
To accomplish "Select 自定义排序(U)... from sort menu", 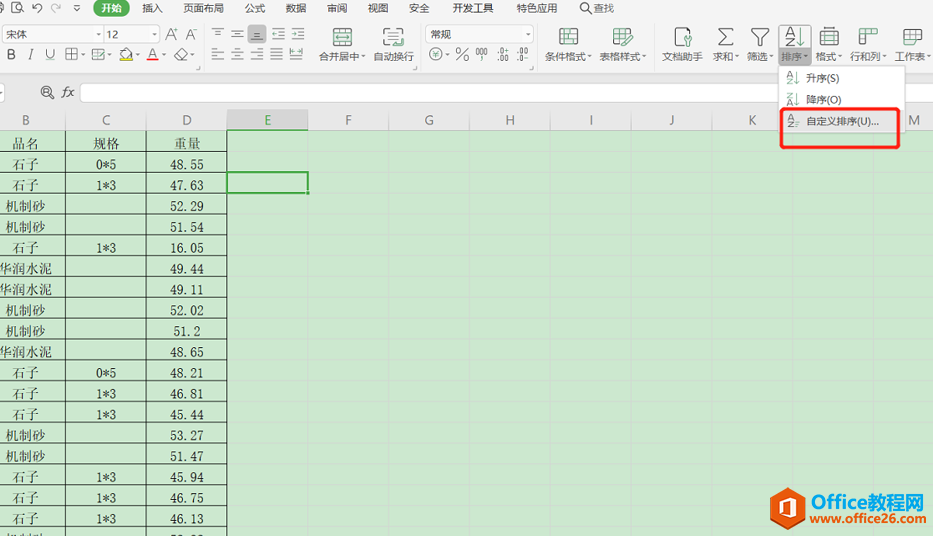I will (841, 121).
